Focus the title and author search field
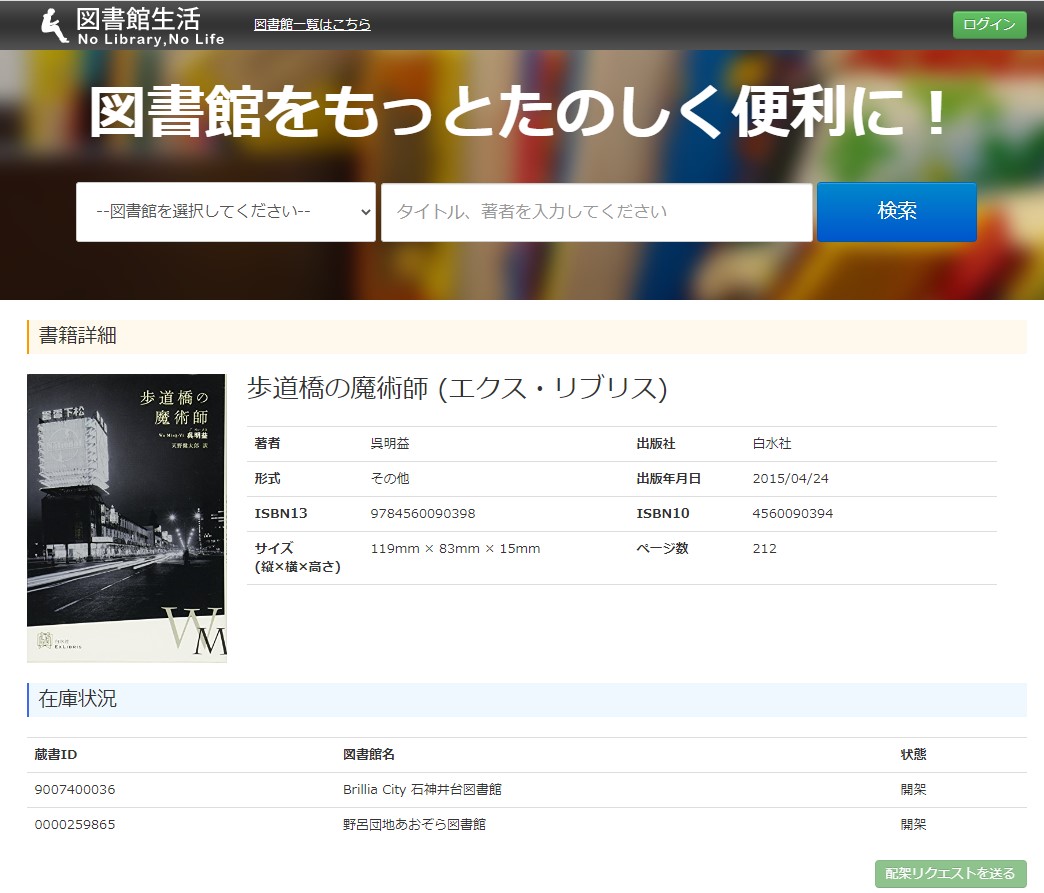The width and height of the screenshot is (1044, 893). [x=597, y=212]
